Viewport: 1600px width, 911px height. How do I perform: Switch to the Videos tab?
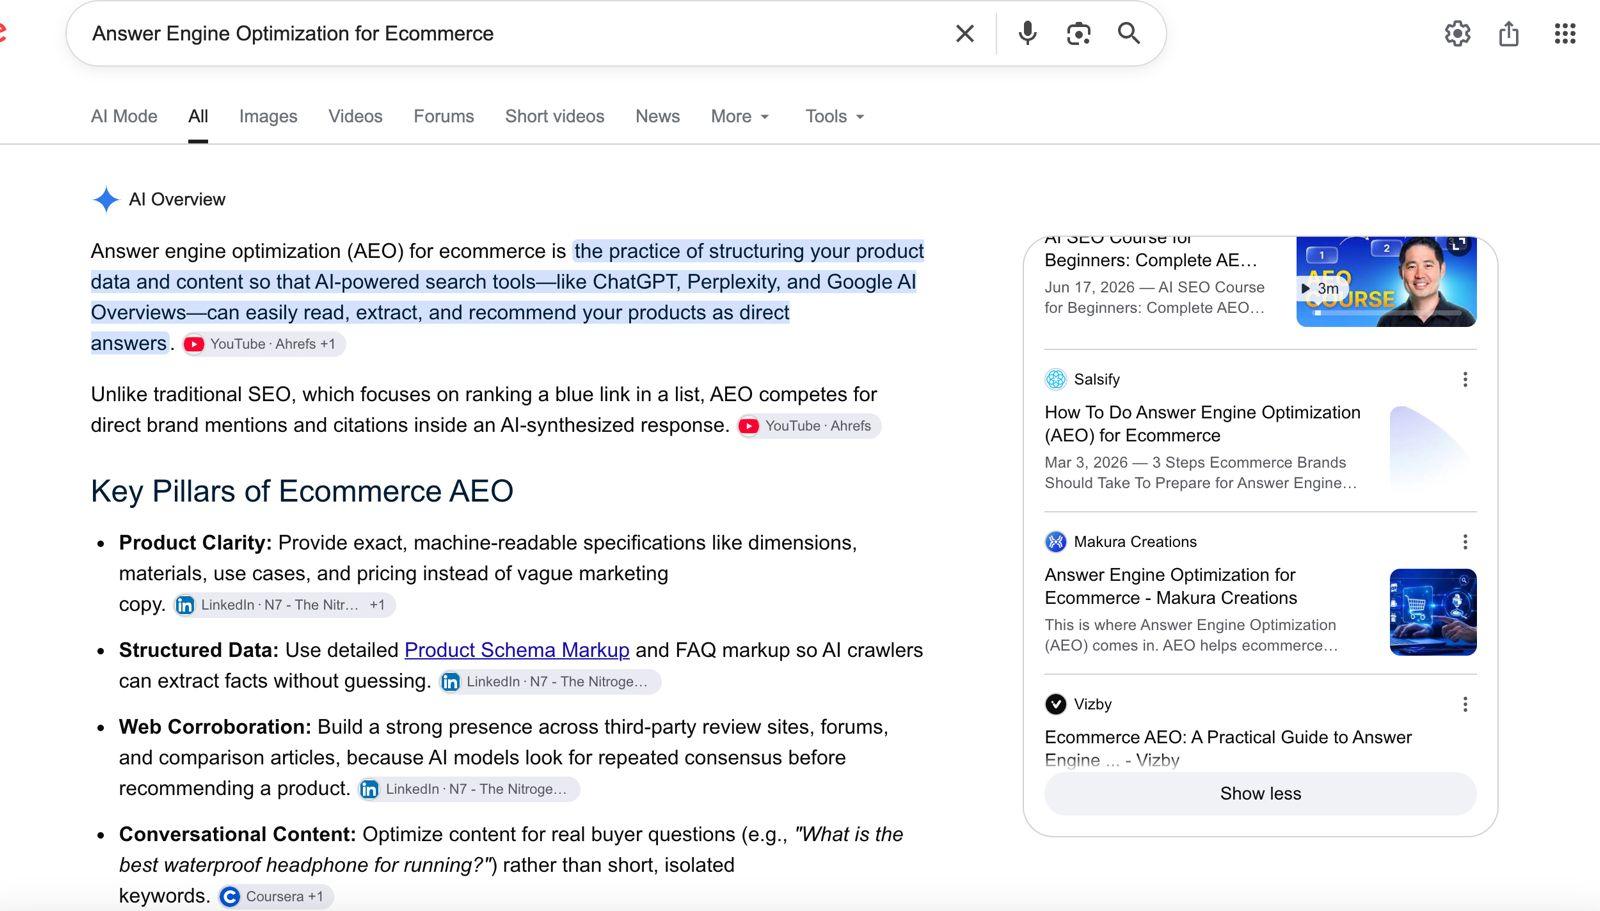click(x=355, y=116)
